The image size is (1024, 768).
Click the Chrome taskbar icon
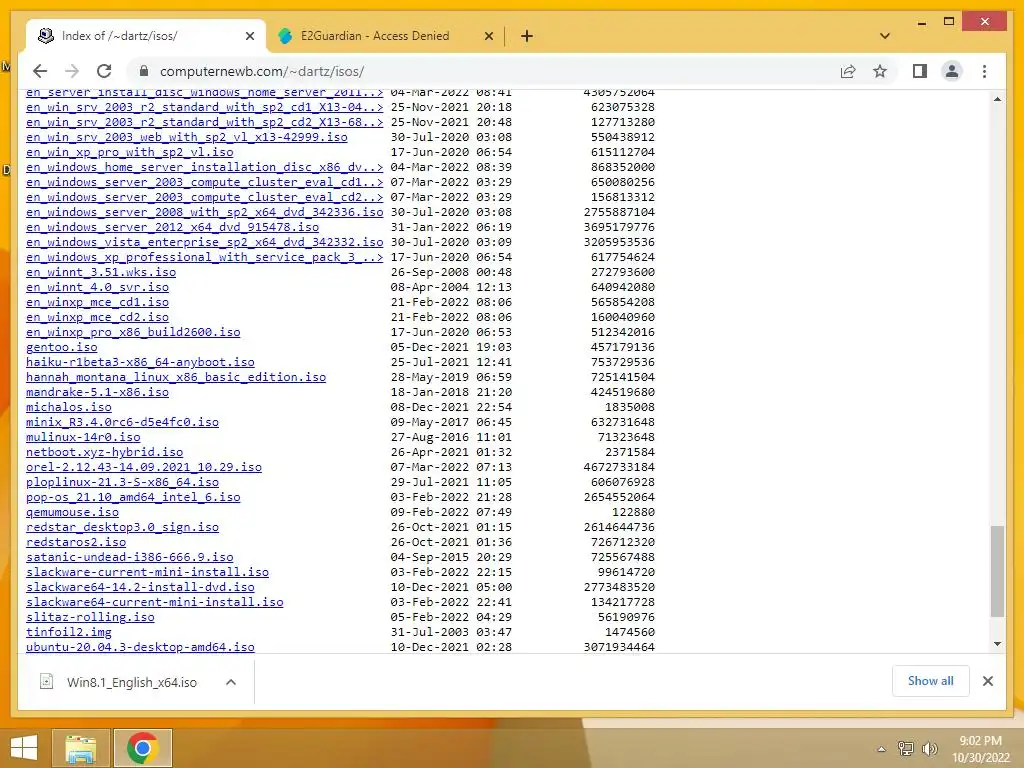pos(142,748)
